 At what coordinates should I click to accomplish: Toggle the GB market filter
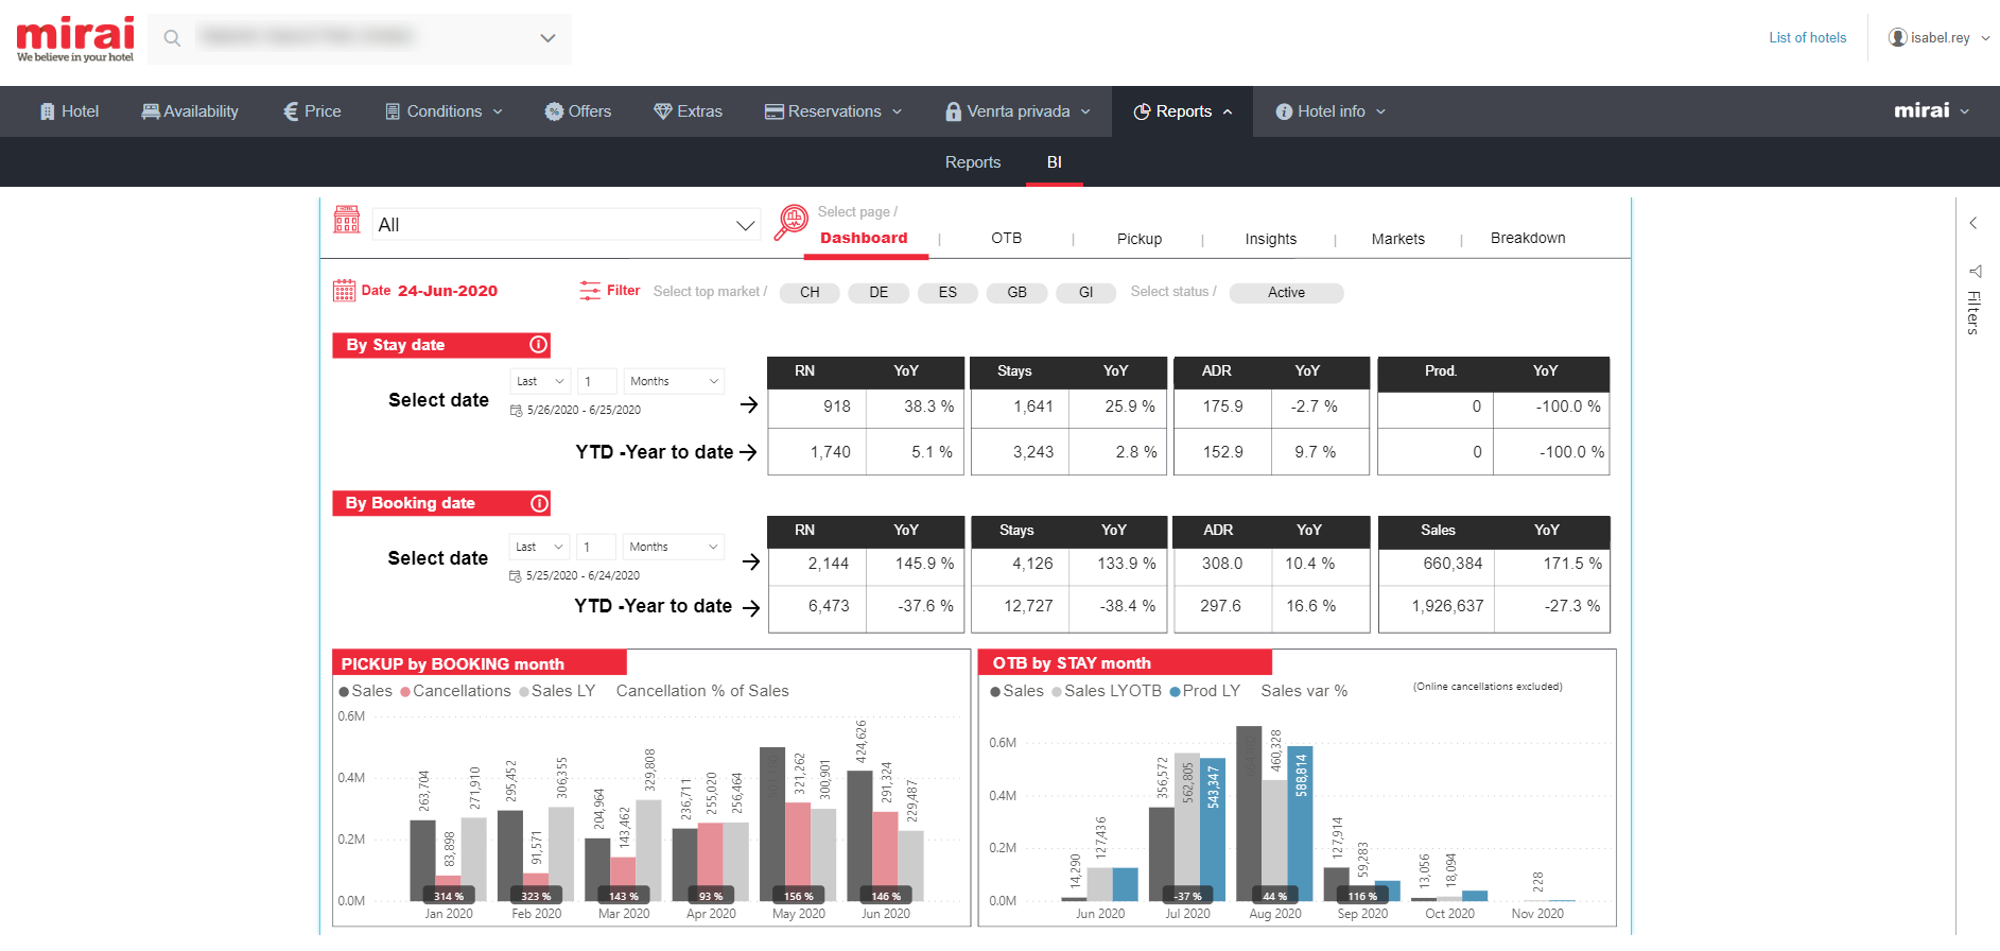coord(1016,292)
